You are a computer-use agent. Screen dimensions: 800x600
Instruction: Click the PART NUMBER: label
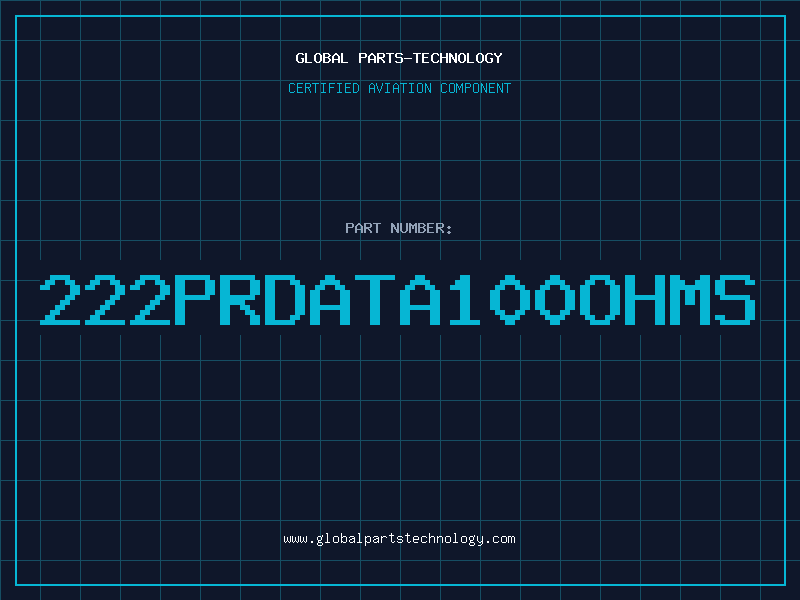(399, 229)
